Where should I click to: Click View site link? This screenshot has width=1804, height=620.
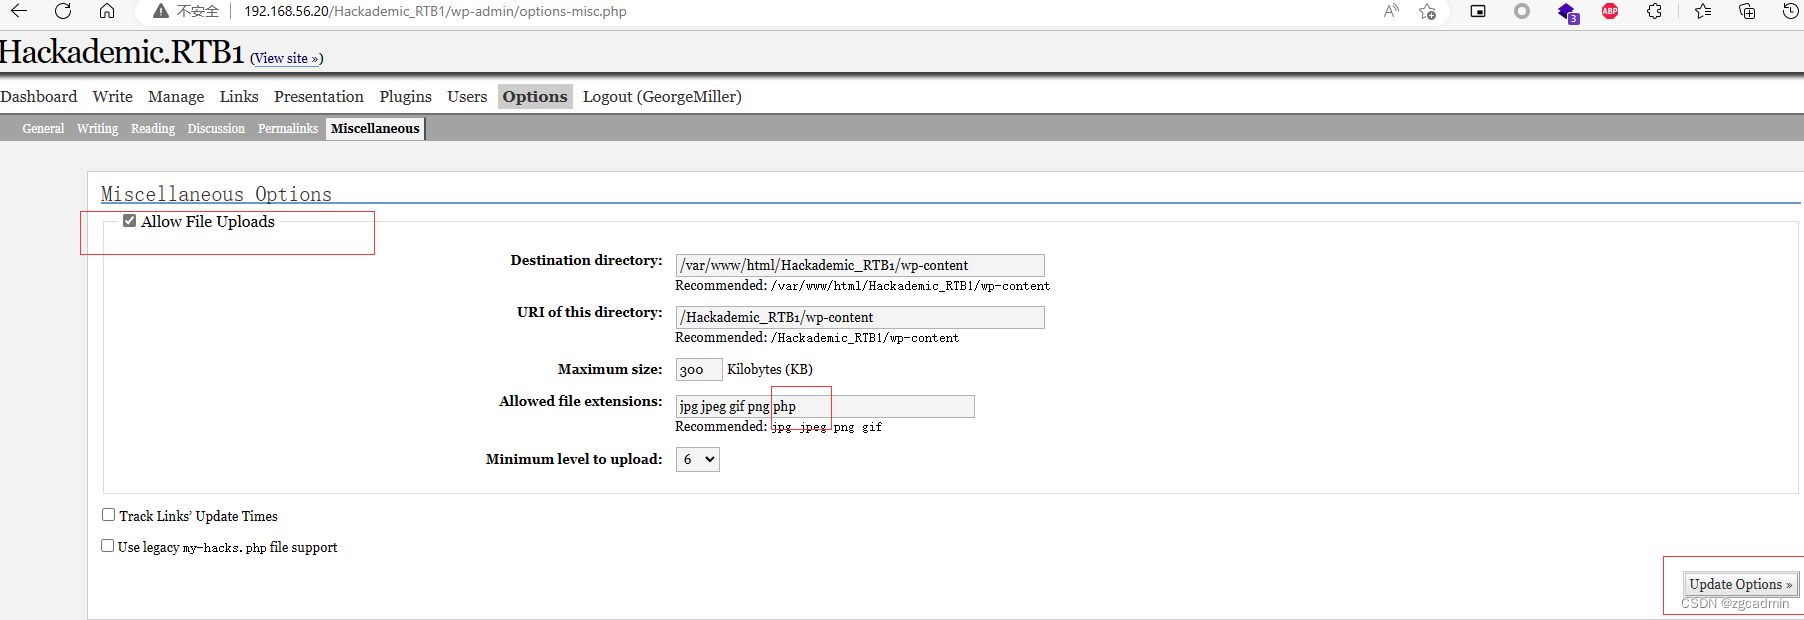click(286, 58)
